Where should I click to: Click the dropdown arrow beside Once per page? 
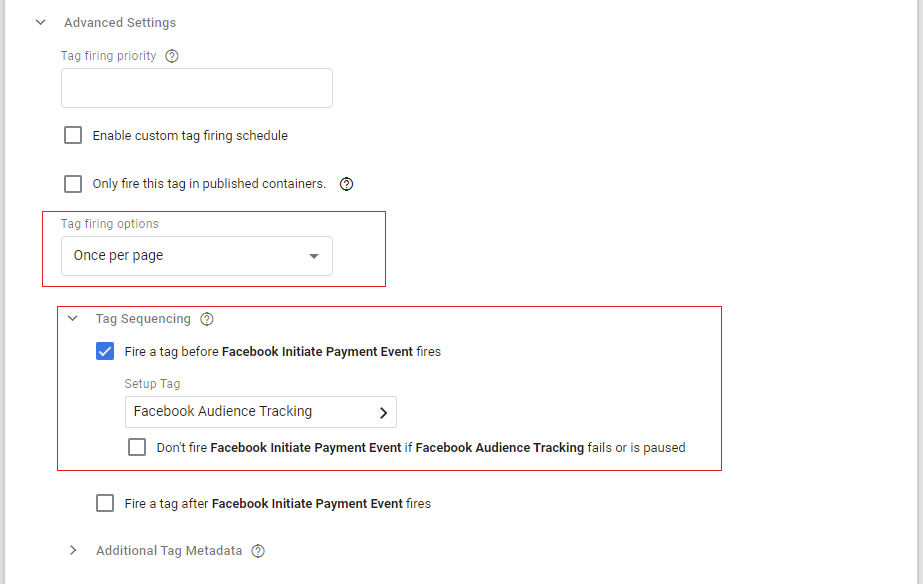(314, 257)
